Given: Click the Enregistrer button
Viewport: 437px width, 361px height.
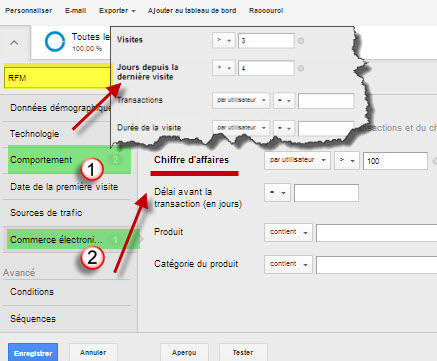Looking at the screenshot, I should click(x=33, y=353).
